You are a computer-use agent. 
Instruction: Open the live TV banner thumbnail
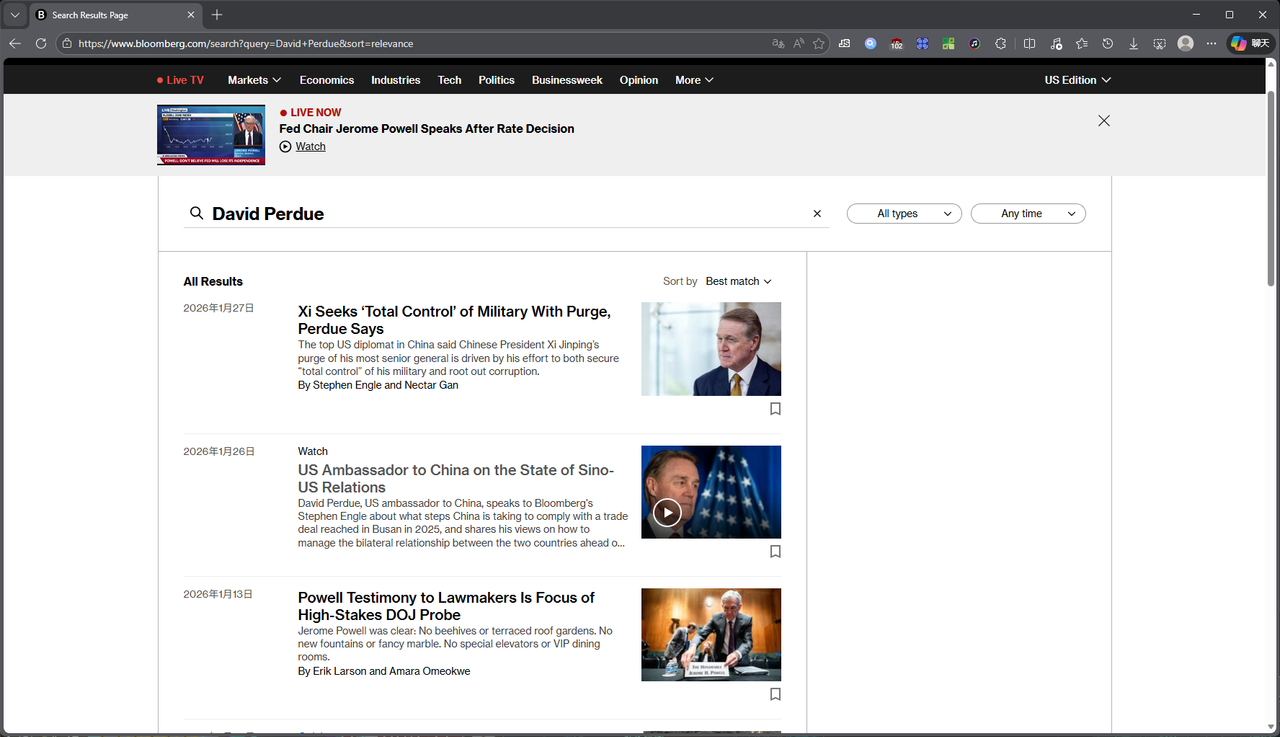pos(211,135)
